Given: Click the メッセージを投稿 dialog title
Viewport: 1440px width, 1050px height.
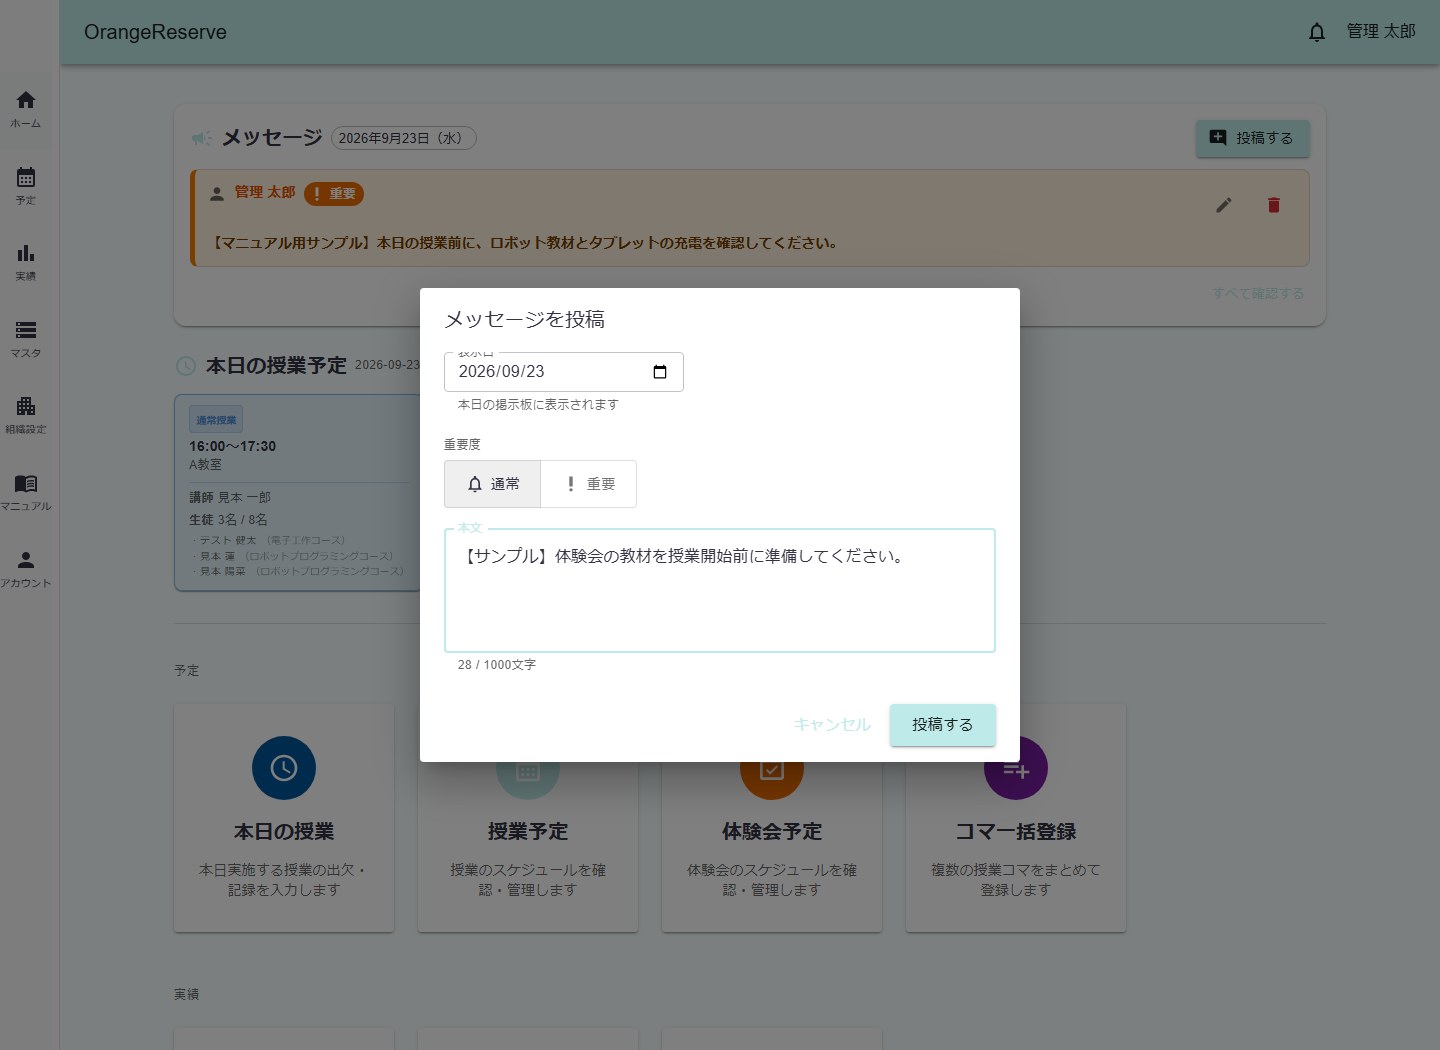Looking at the screenshot, I should [524, 319].
